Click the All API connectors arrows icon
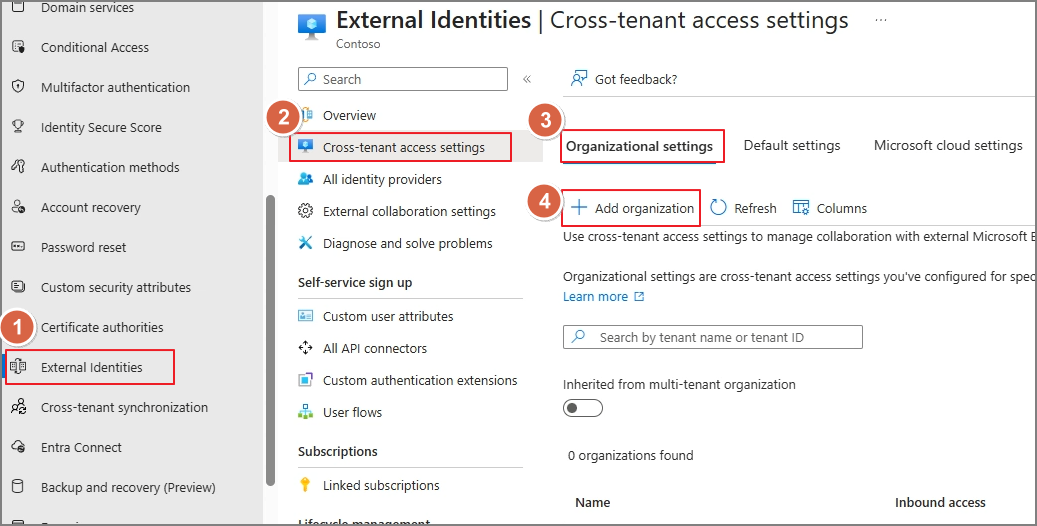Image resolution: width=1037 pixels, height=526 pixels. pos(306,347)
